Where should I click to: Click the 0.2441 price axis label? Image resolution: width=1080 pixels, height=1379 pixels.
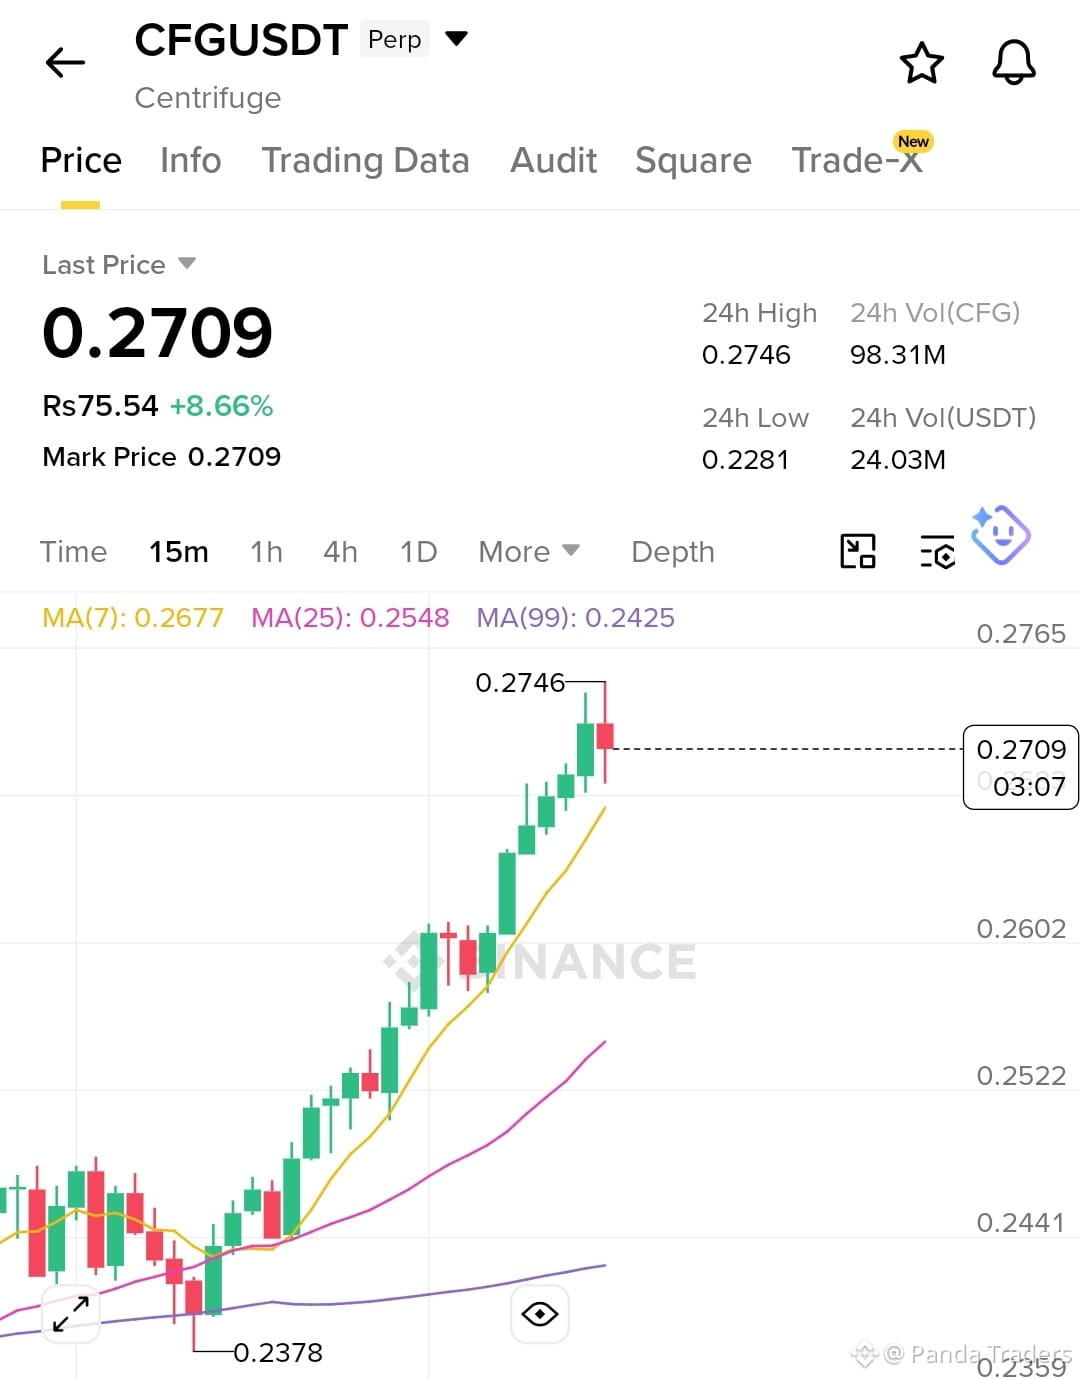tap(1021, 1222)
